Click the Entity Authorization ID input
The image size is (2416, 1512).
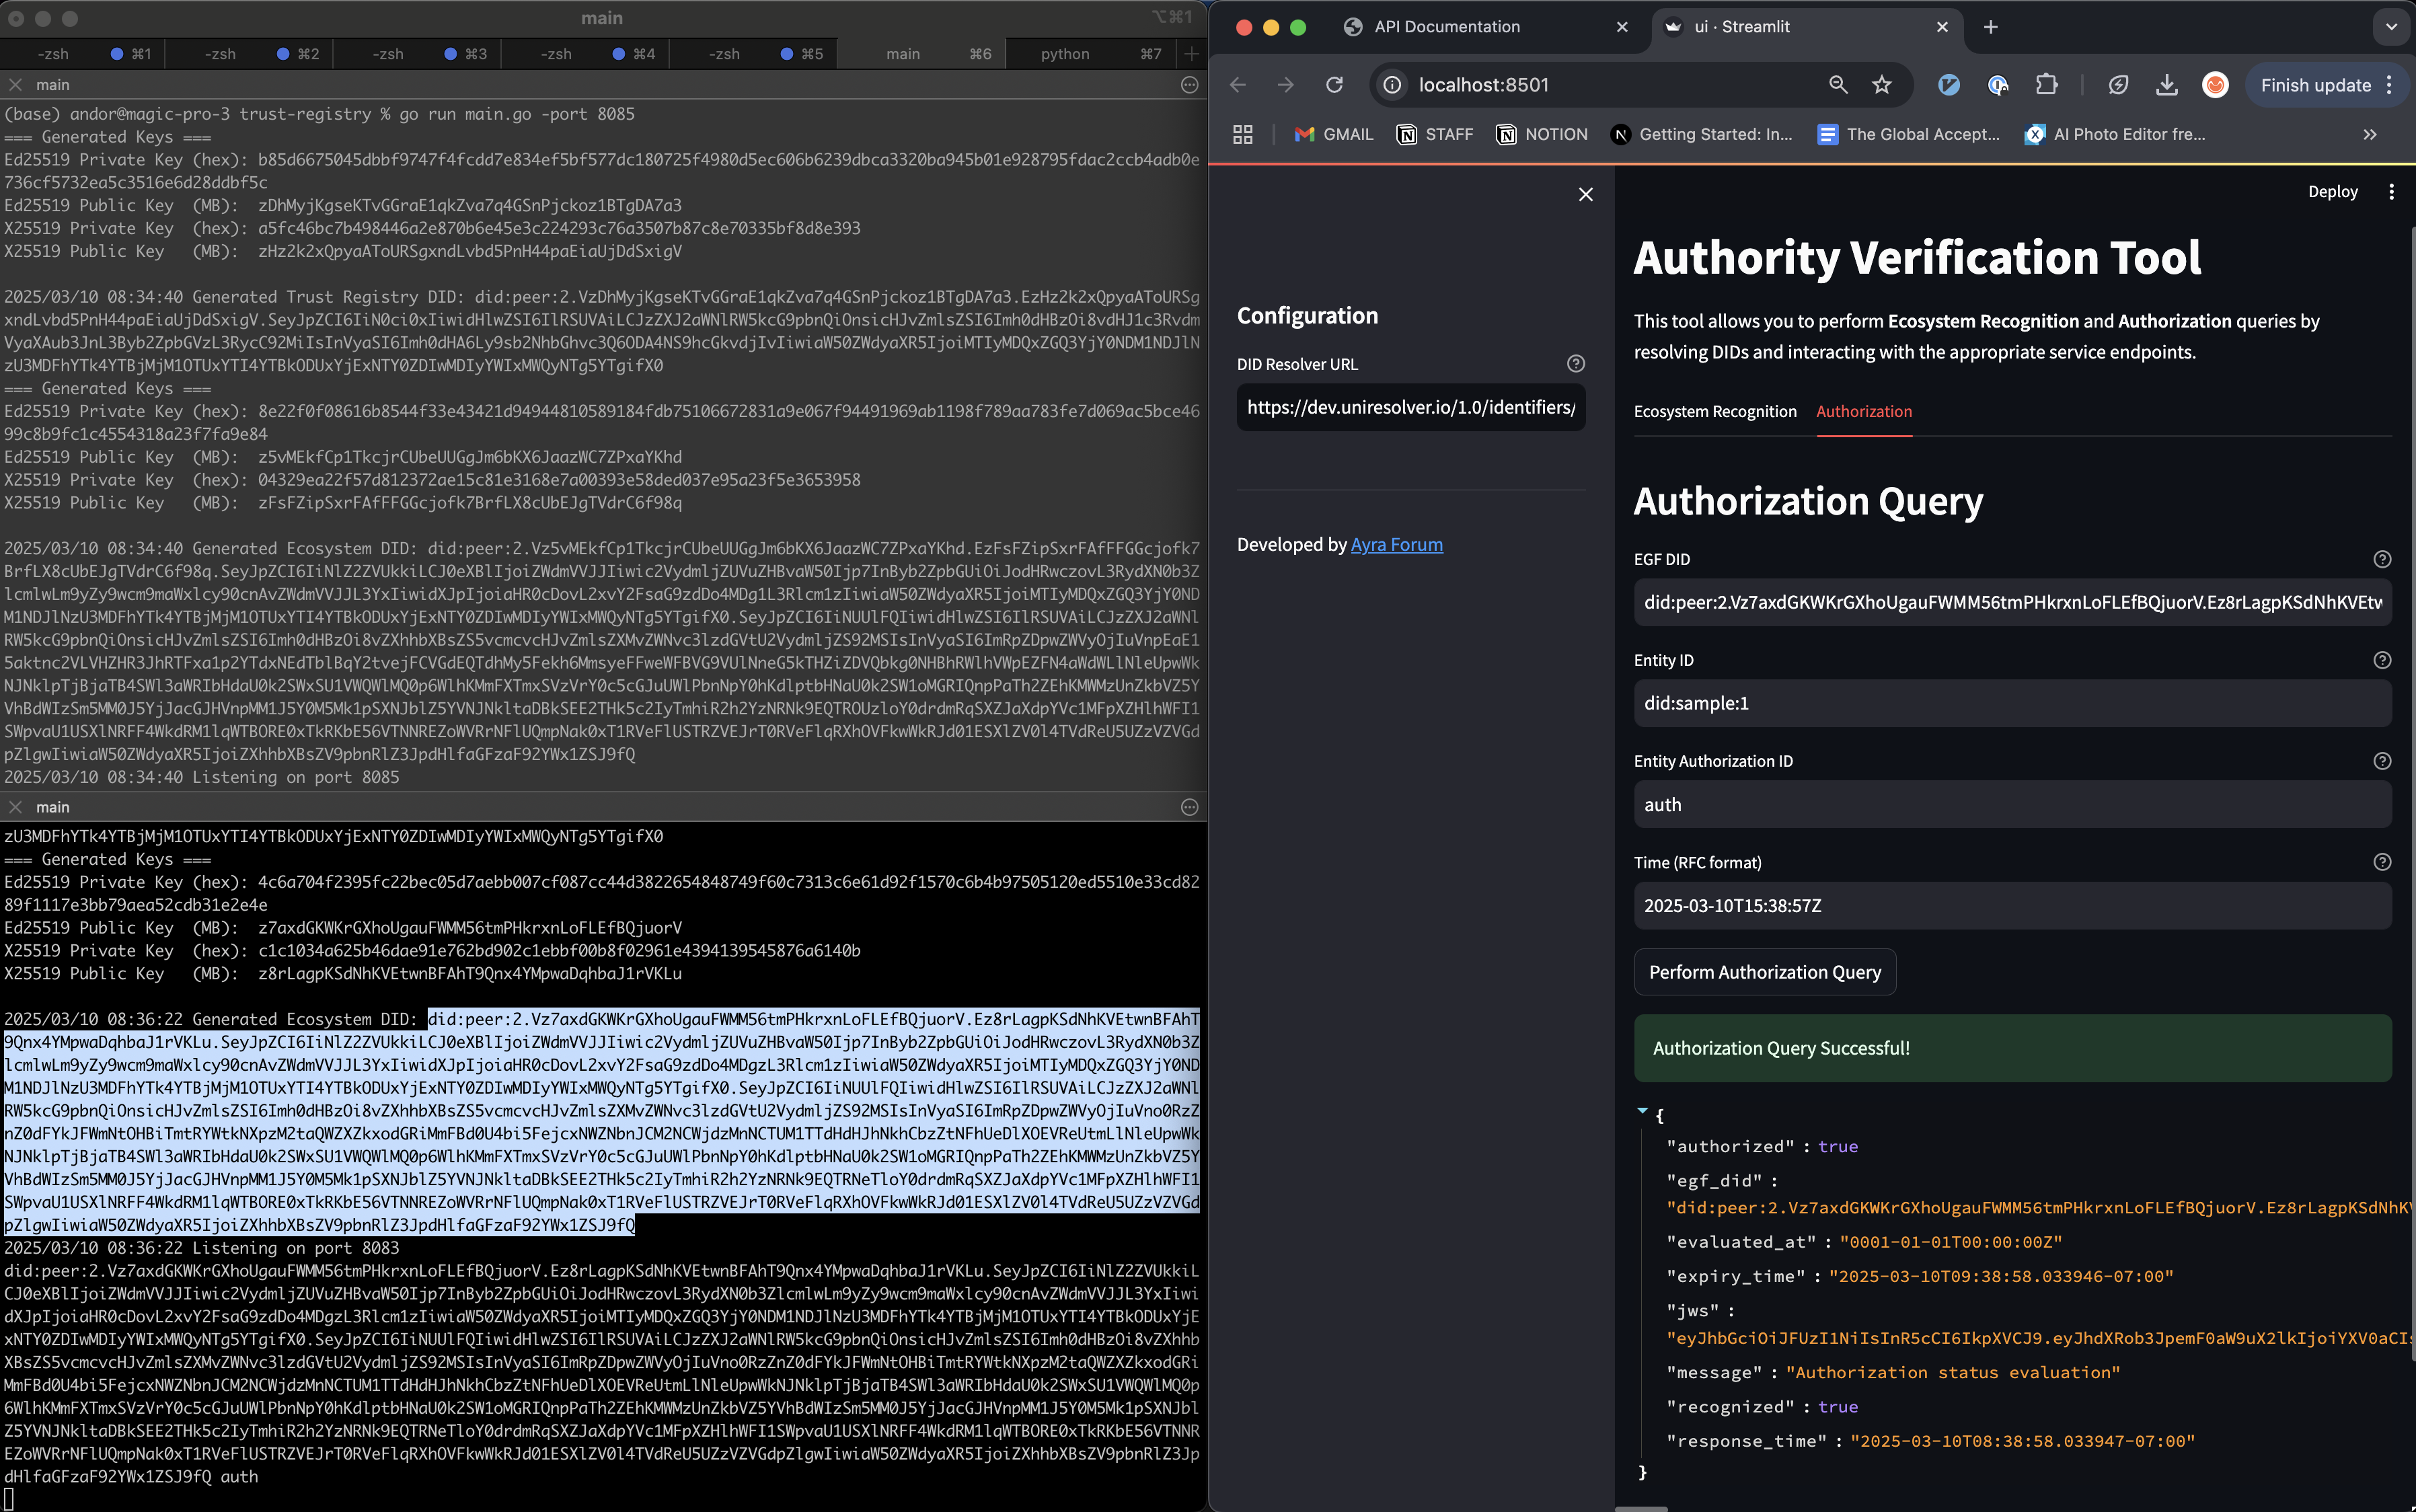[2012, 804]
